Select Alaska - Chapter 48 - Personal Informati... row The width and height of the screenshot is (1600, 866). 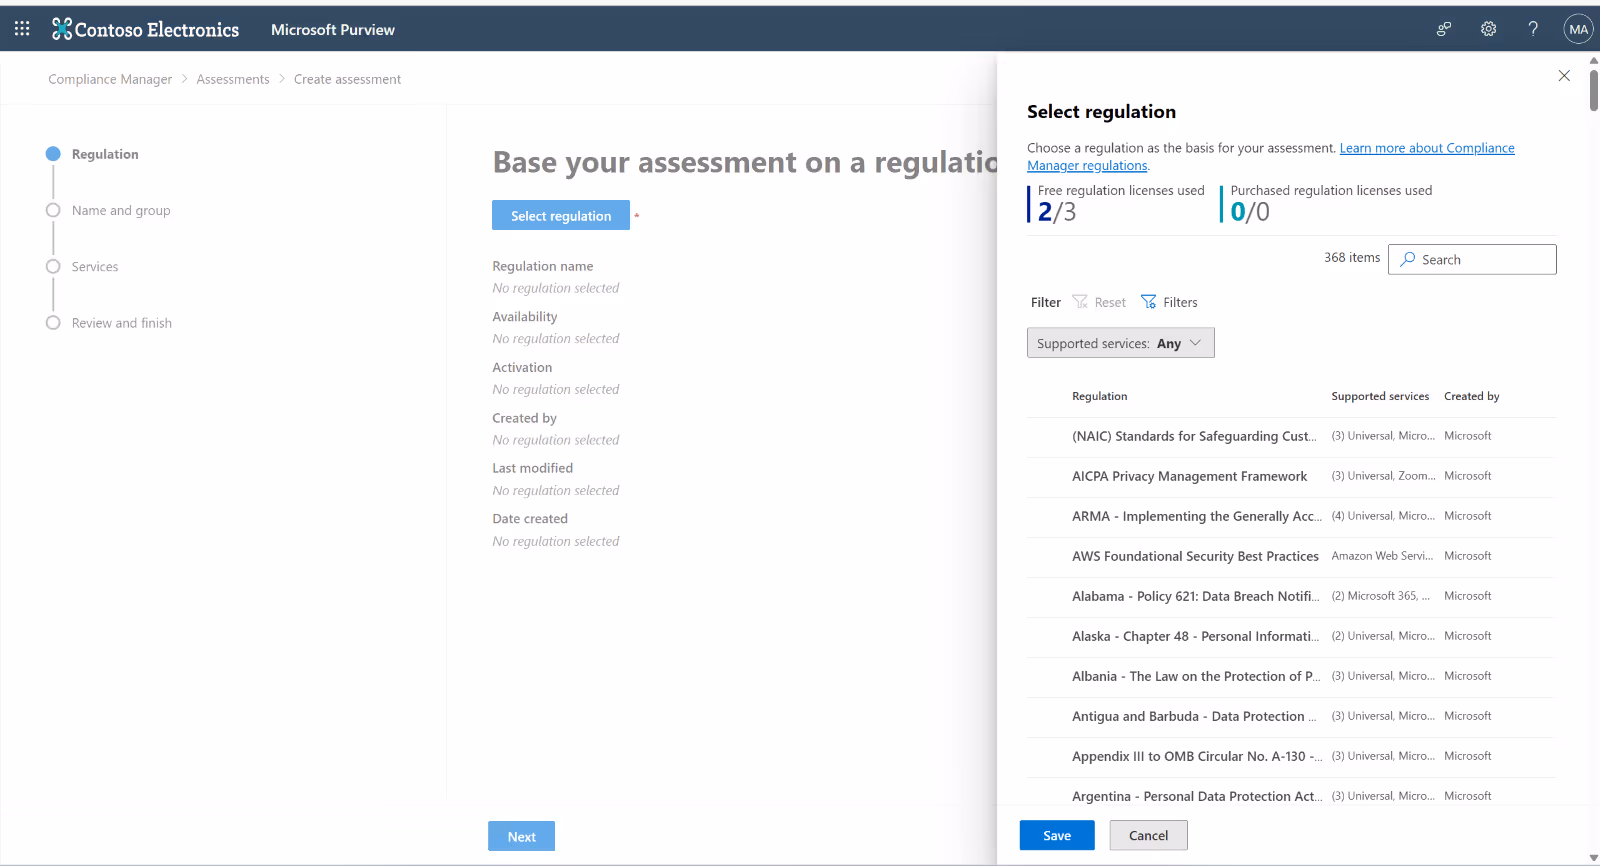coord(1291,636)
